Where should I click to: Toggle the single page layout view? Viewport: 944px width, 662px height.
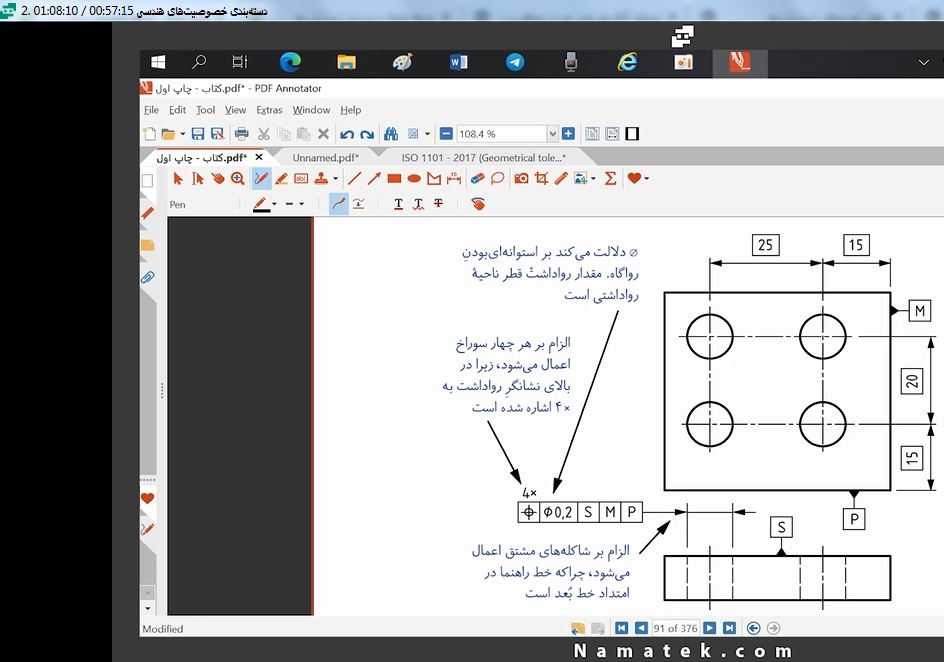[592, 134]
